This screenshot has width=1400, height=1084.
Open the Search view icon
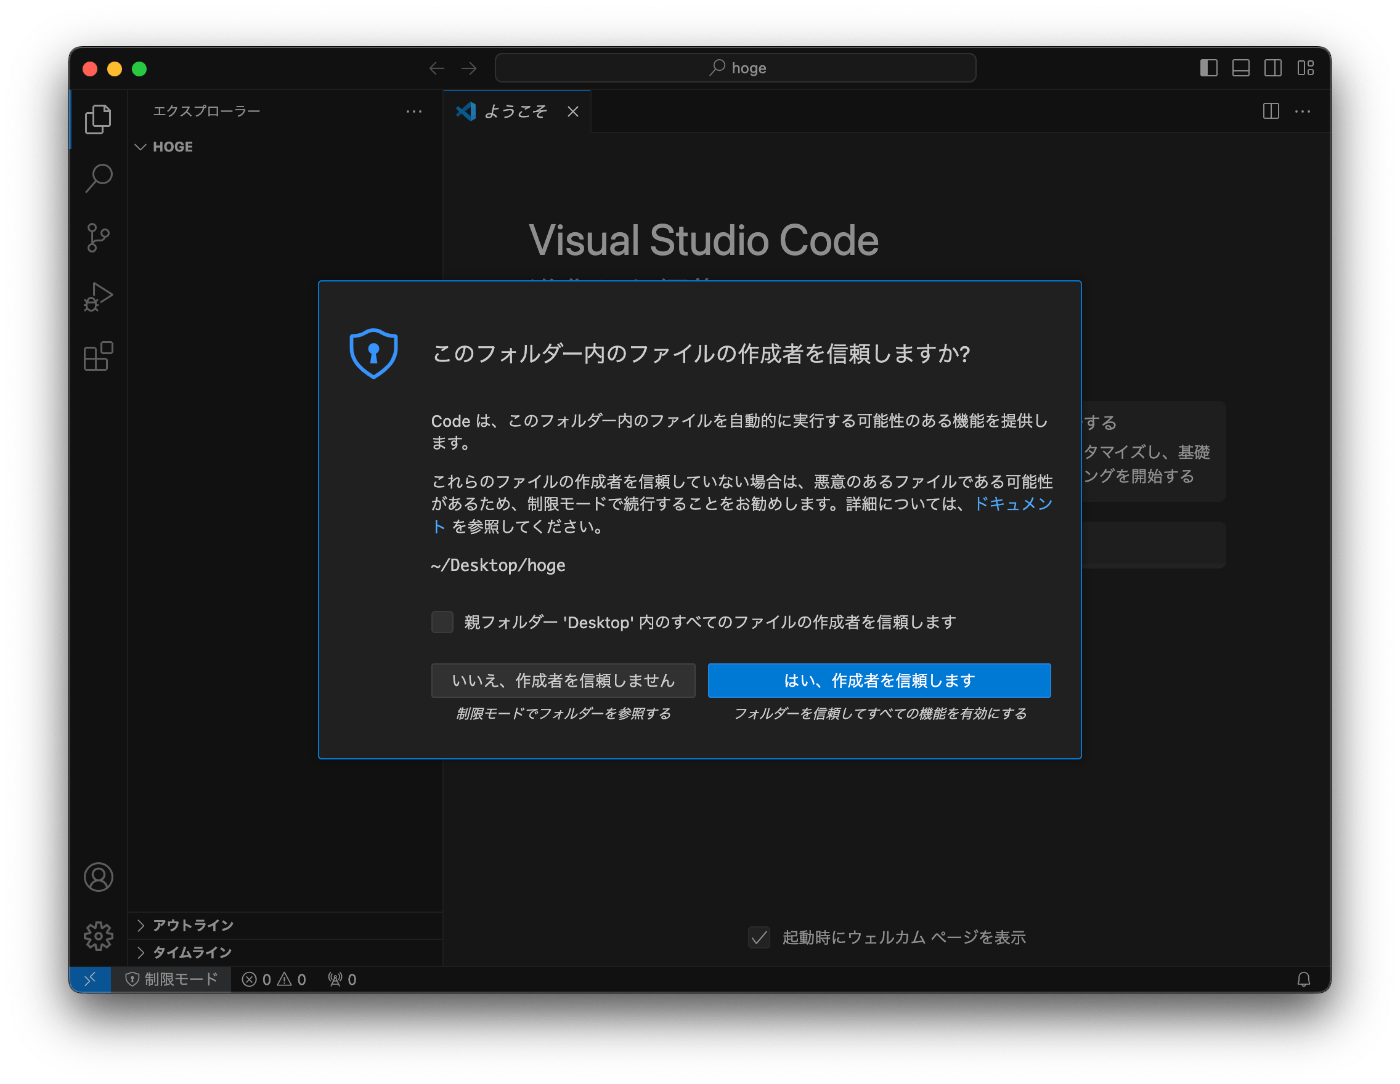98,179
